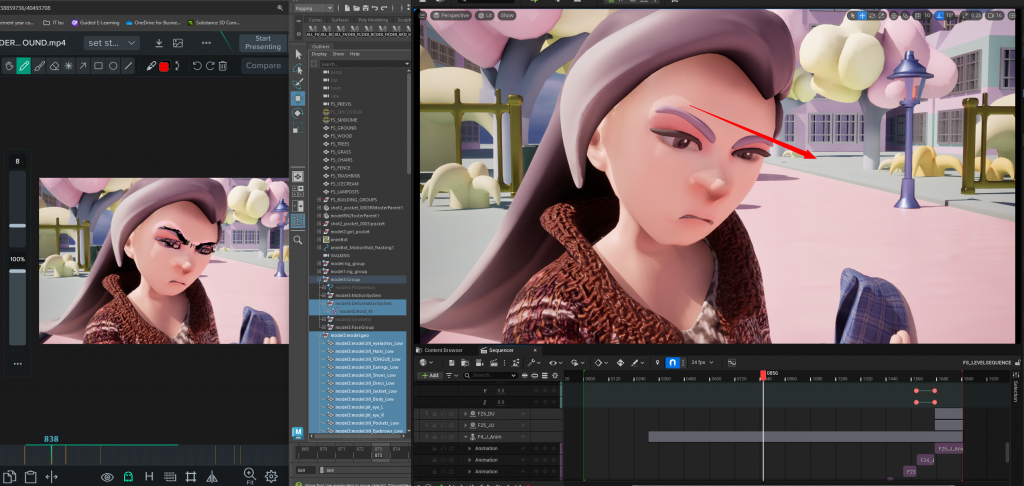The image size is (1024, 486).
Task: Select FS_GROUND in the Outliner
Action: (x=343, y=128)
